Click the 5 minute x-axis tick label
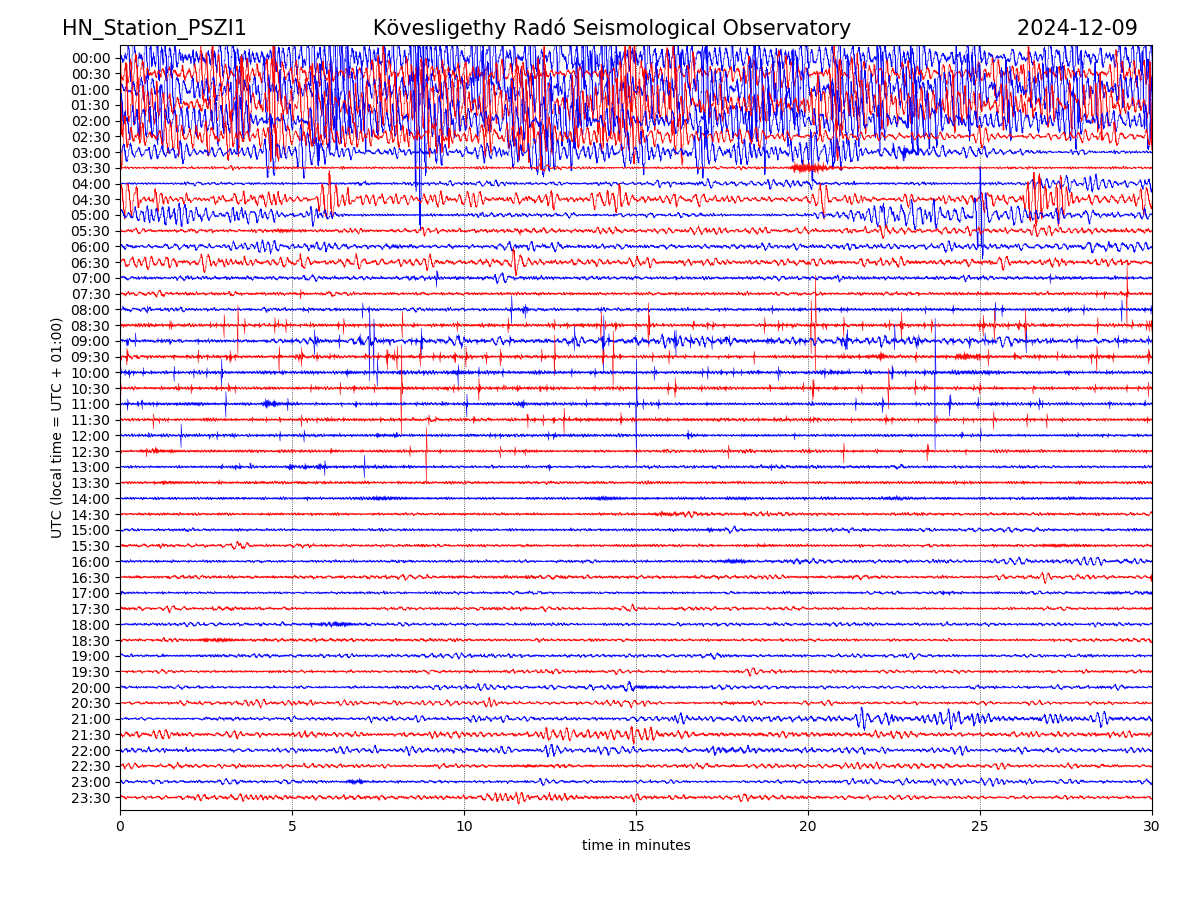 pos(292,827)
